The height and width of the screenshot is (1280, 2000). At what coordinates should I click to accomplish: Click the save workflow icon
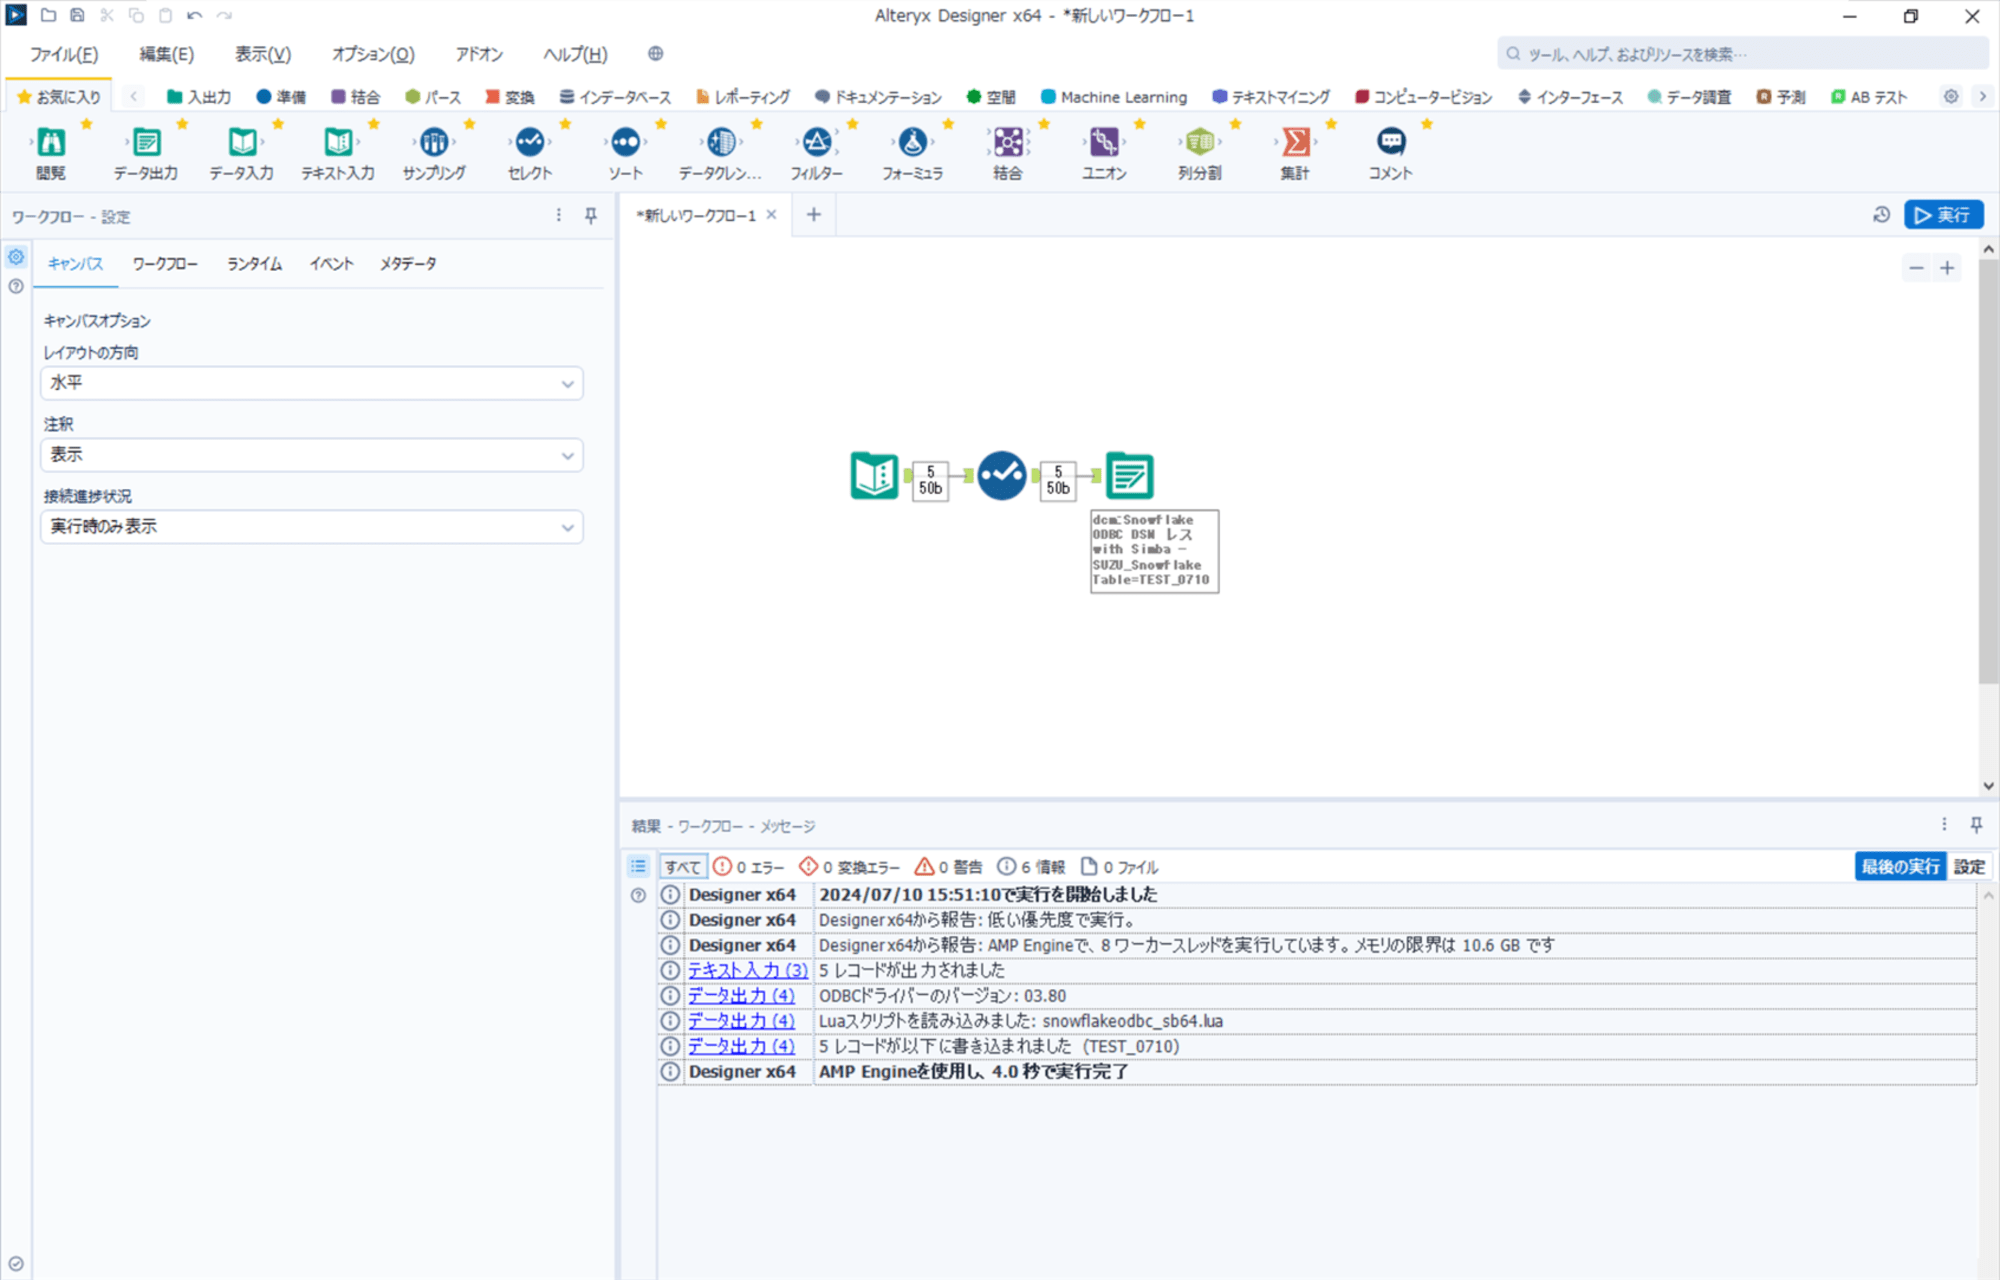click(77, 15)
